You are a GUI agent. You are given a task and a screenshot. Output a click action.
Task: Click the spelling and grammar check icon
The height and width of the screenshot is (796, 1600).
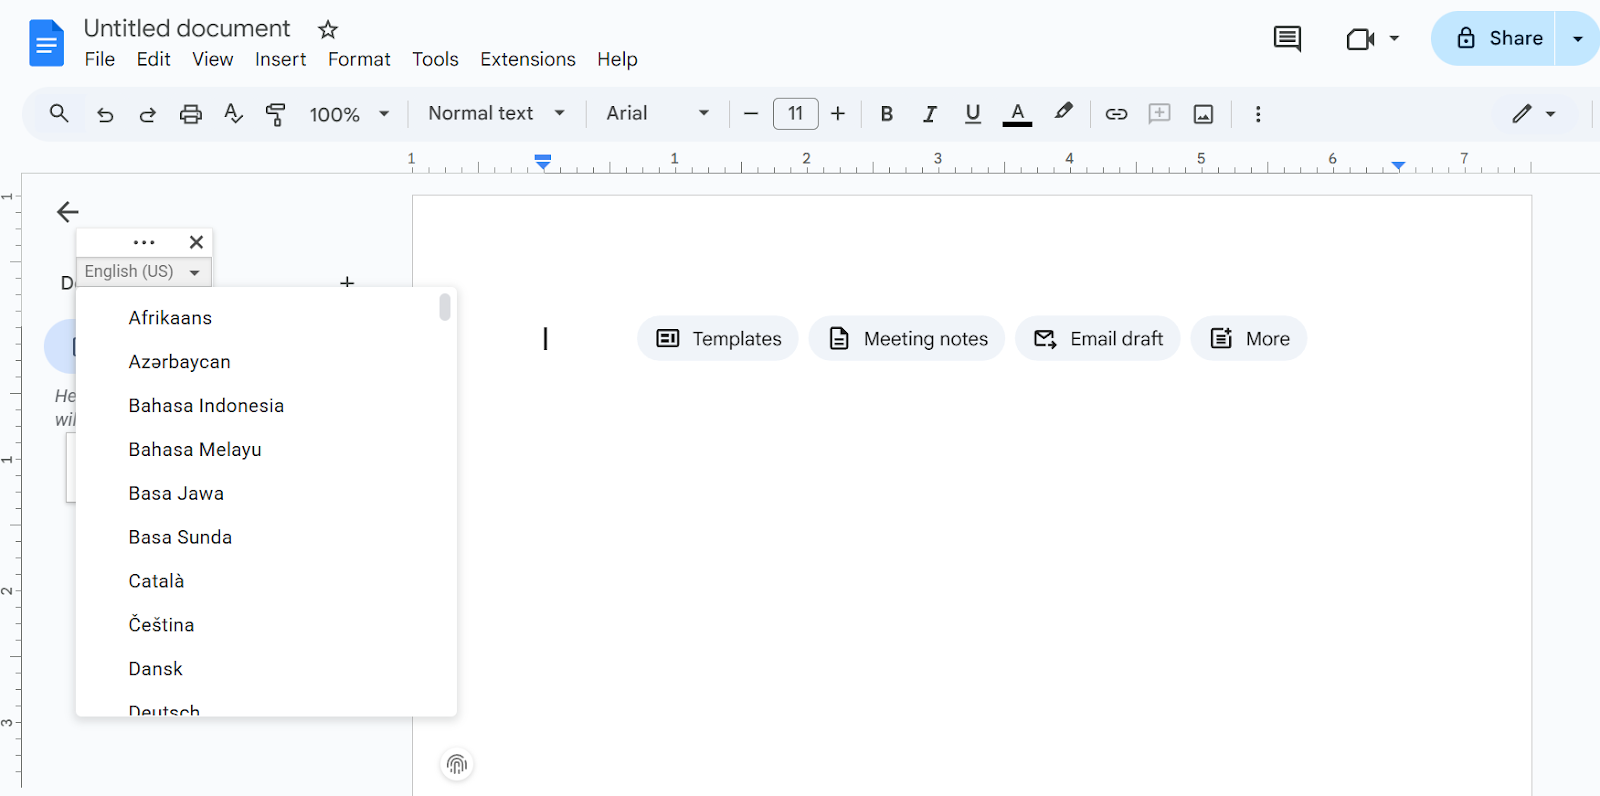pyautogui.click(x=233, y=114)
